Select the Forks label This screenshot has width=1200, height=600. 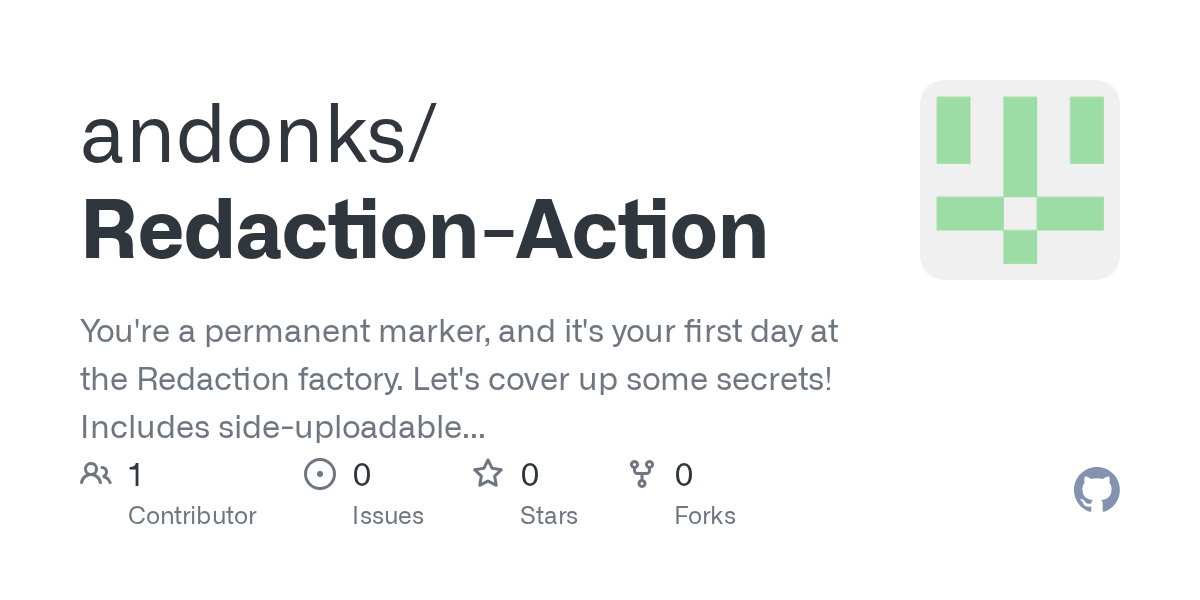705,516
